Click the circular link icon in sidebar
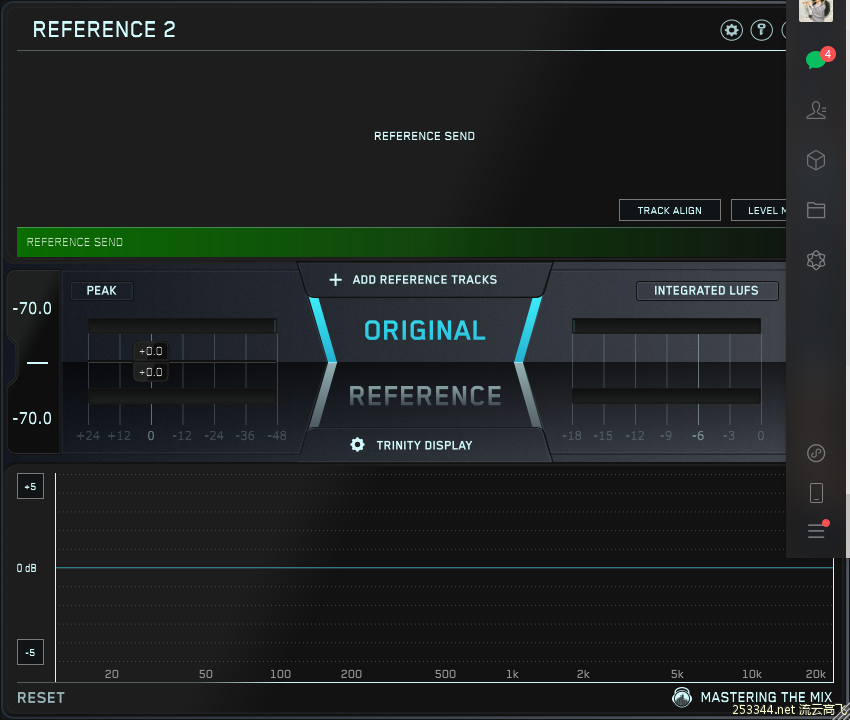This screenshot has height=720, width=850. [816, 453]
